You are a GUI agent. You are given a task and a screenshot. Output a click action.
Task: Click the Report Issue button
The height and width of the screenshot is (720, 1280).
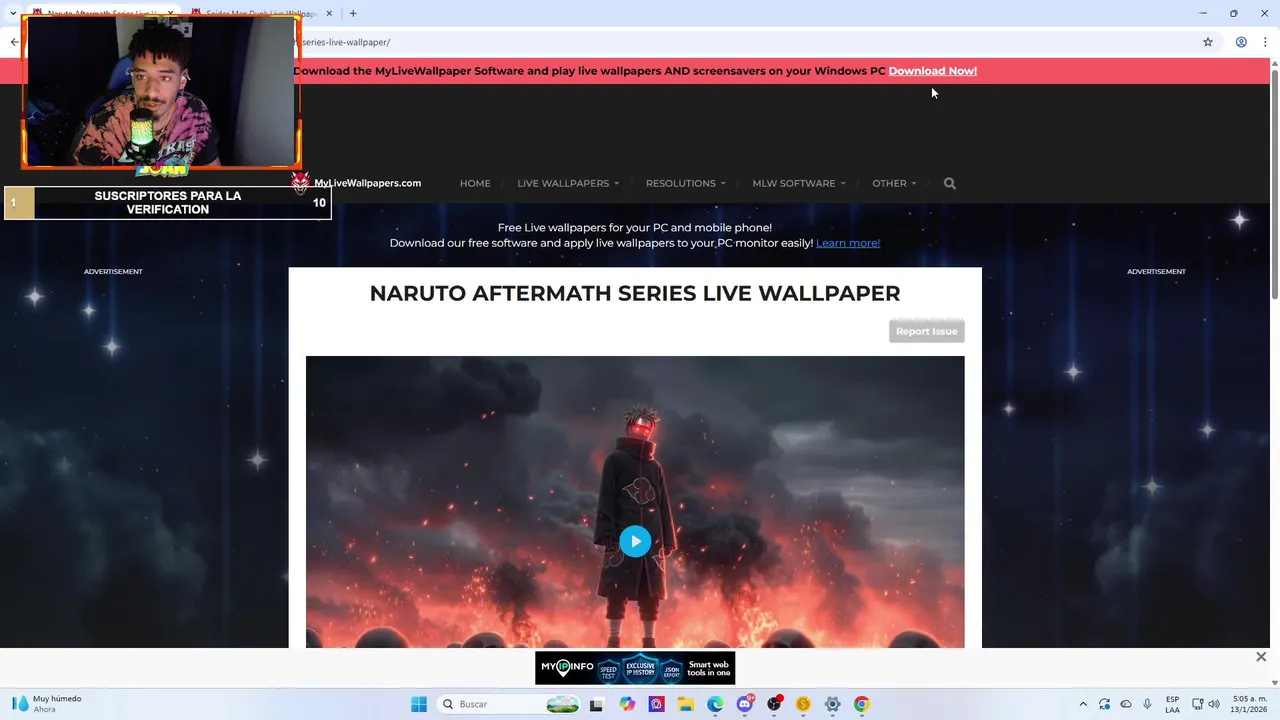(927, 331)
